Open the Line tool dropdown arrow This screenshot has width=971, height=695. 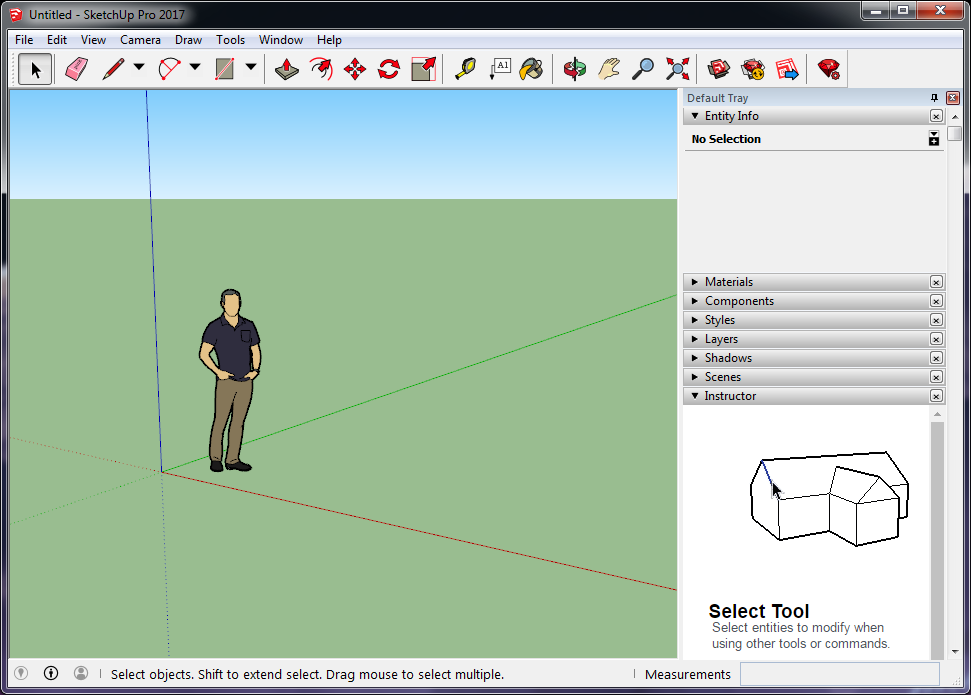(x=139, y=68)
